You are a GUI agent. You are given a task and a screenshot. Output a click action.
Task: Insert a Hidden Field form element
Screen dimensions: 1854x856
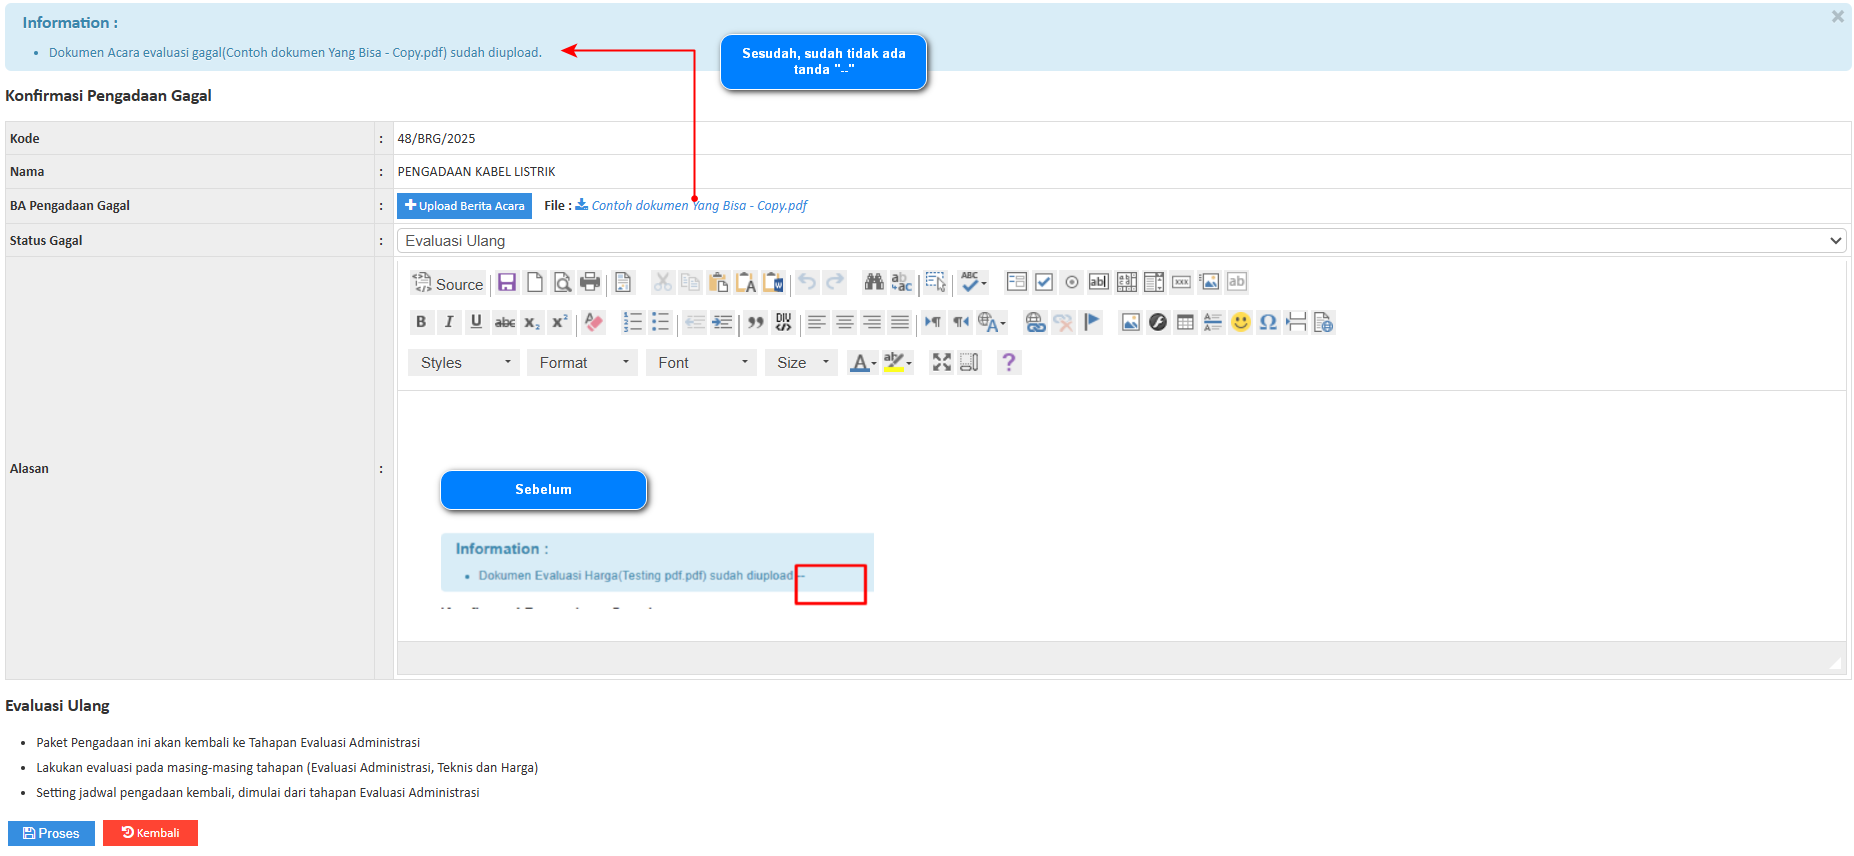point(1237,282)
